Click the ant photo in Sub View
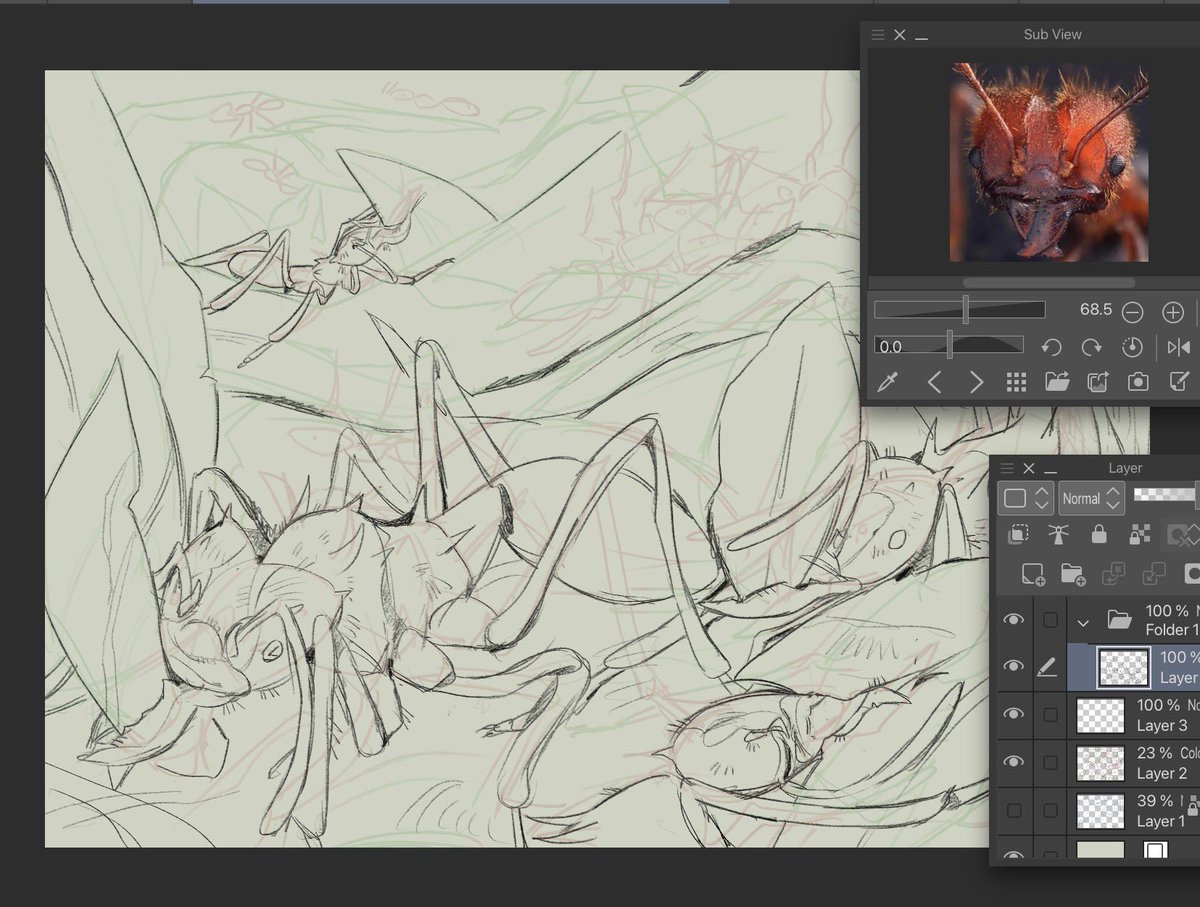The width and height of the screenshot is (1200, 907). click(x=1049, y=161)
